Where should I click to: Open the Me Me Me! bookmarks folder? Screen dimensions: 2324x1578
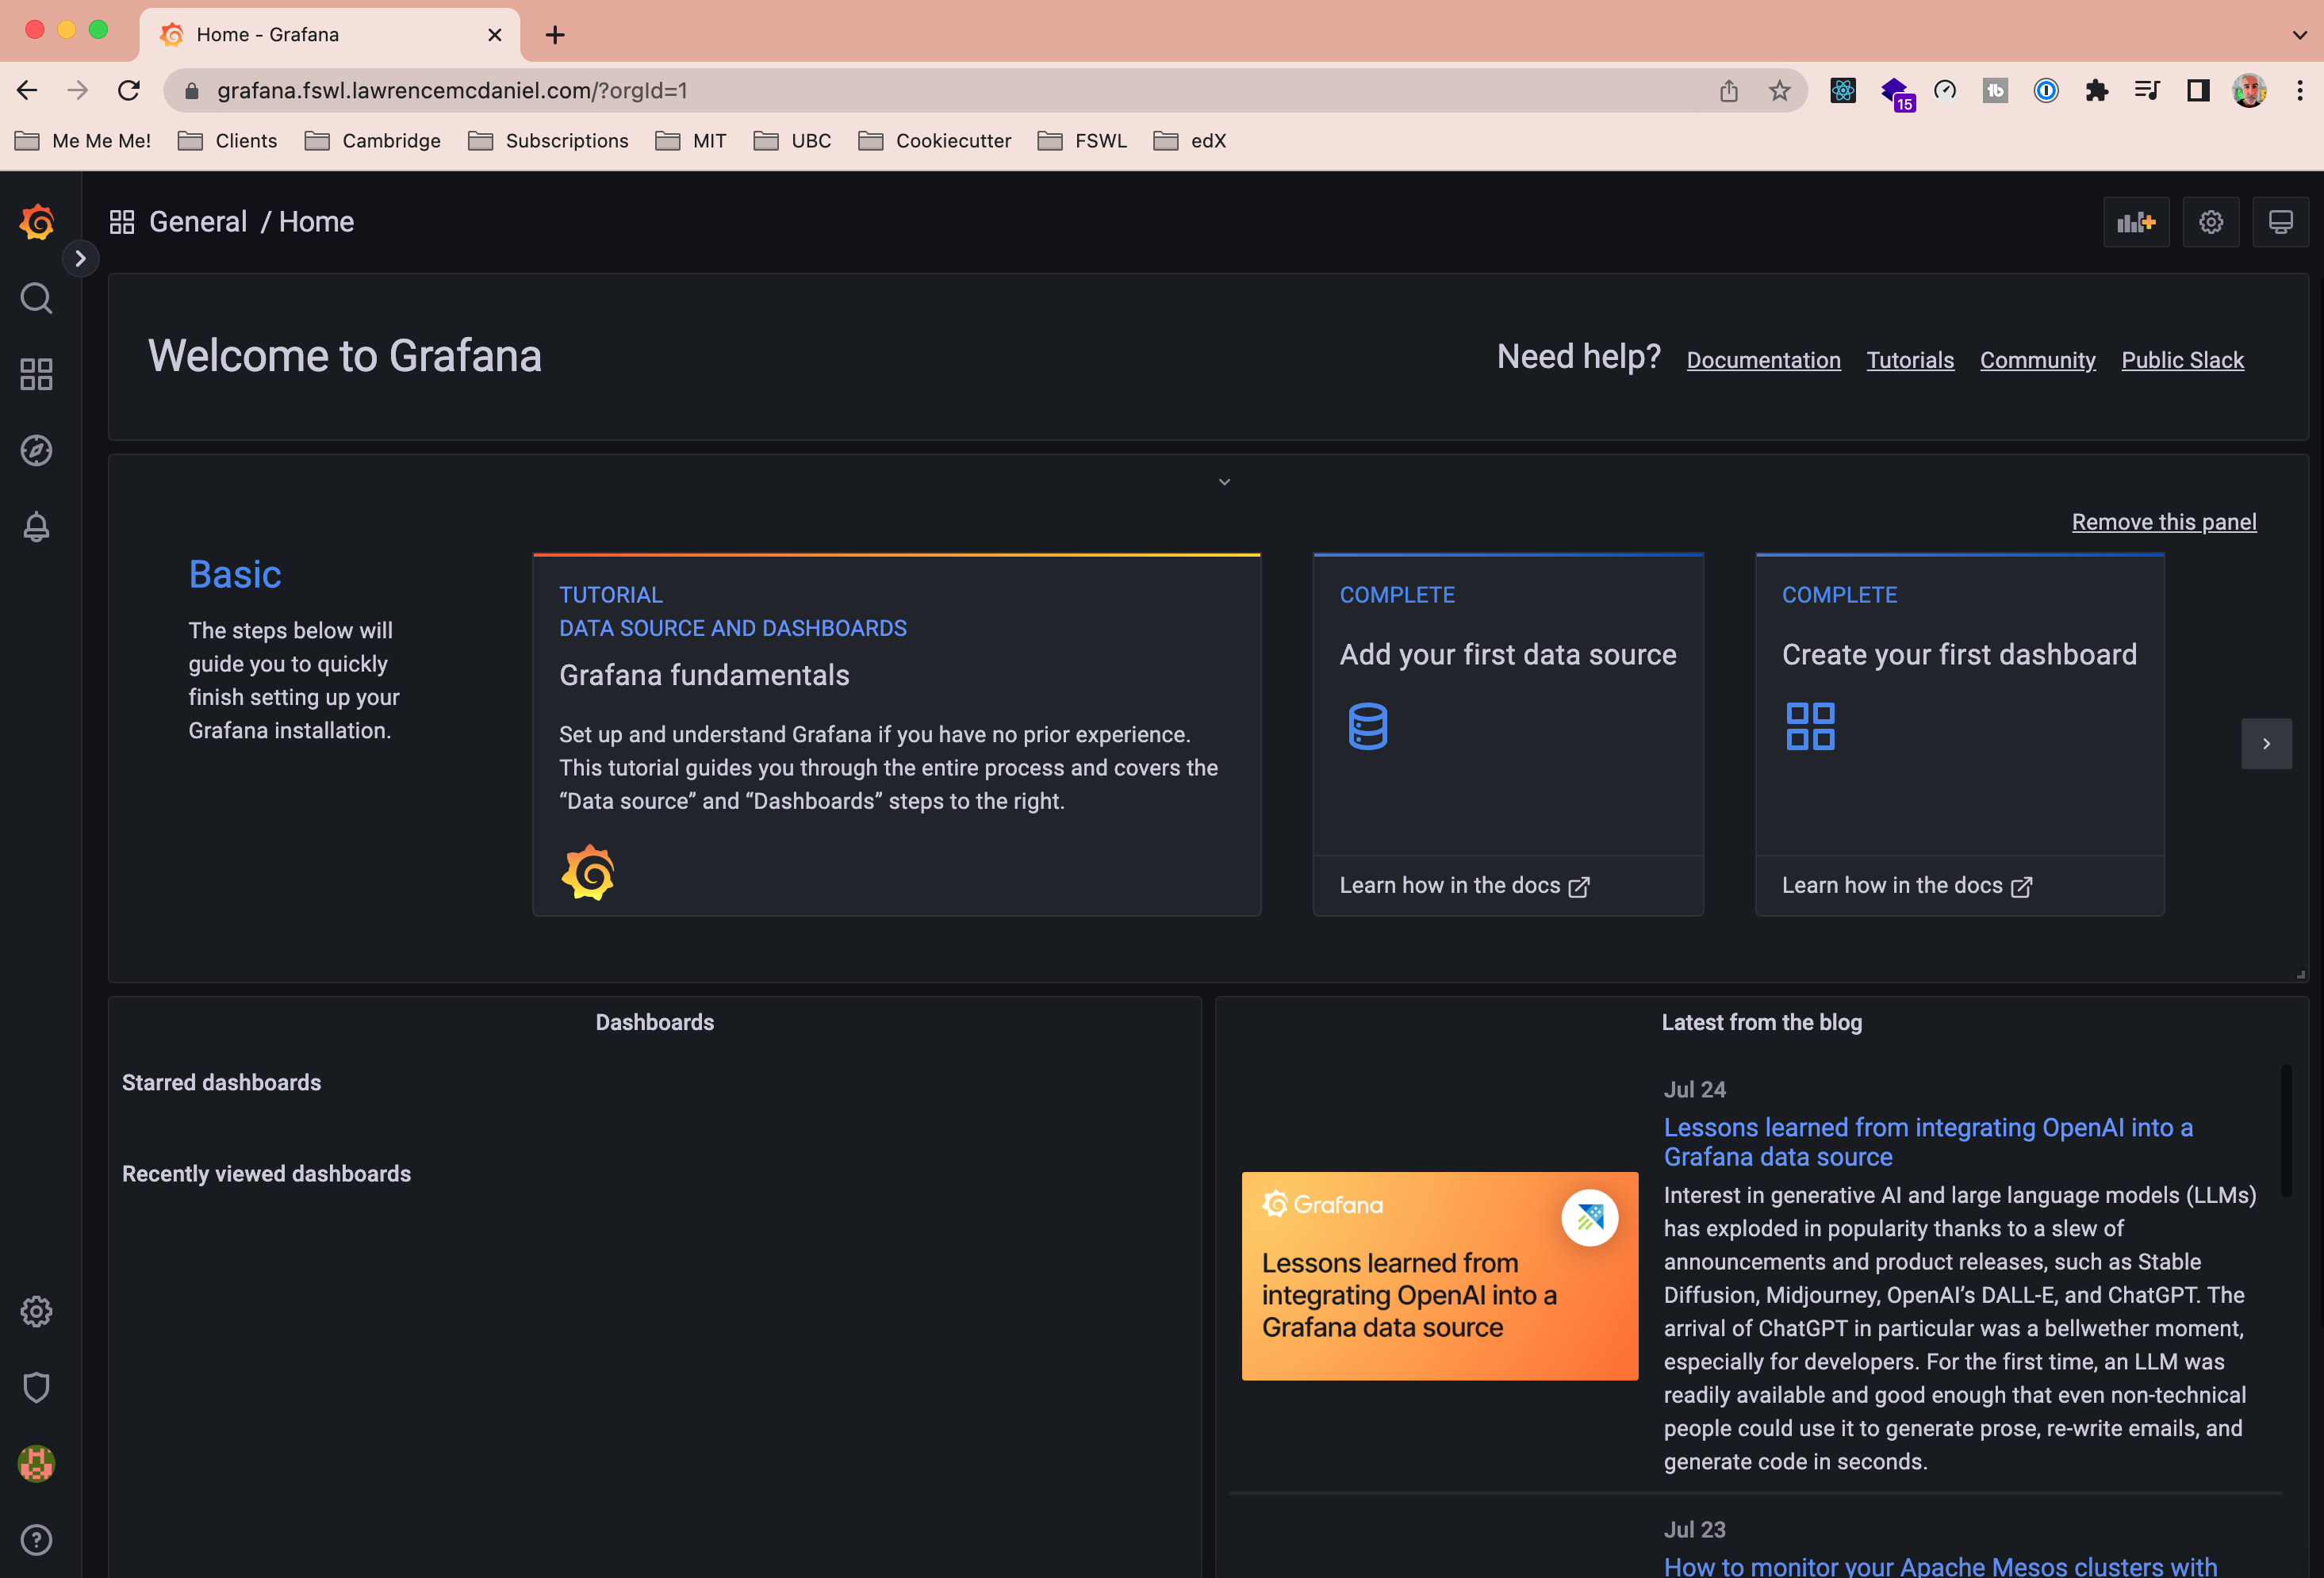point(83,141)
